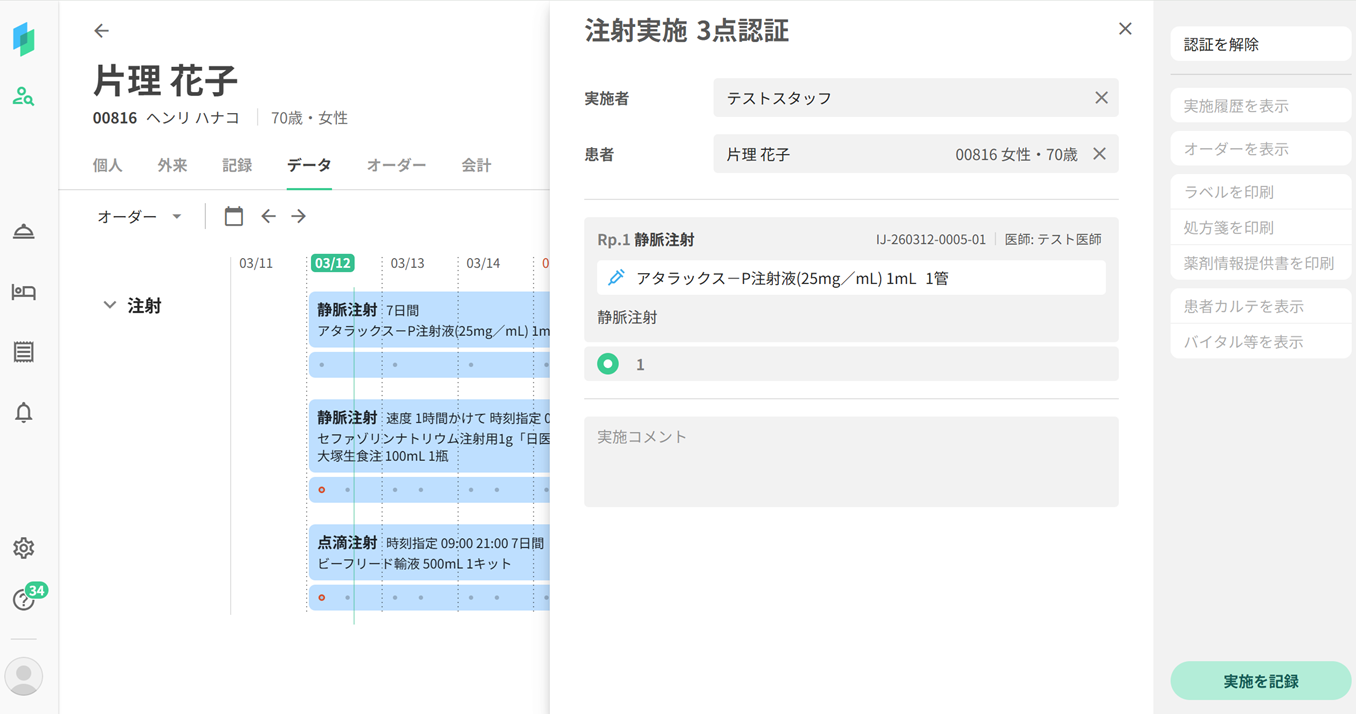Collapse the 注射 section
1356x714 pixels.
pyautogui.click(x=110, y=305)
